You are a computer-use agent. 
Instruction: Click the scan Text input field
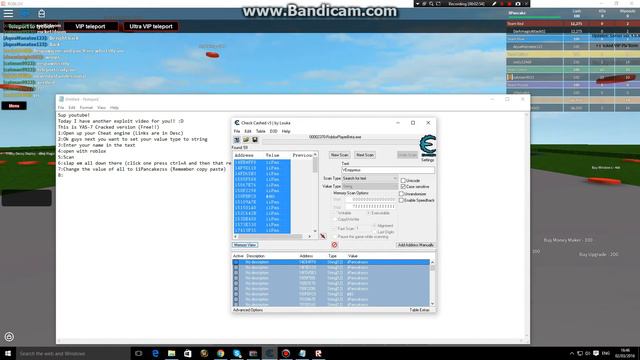[x=388, y=170]
